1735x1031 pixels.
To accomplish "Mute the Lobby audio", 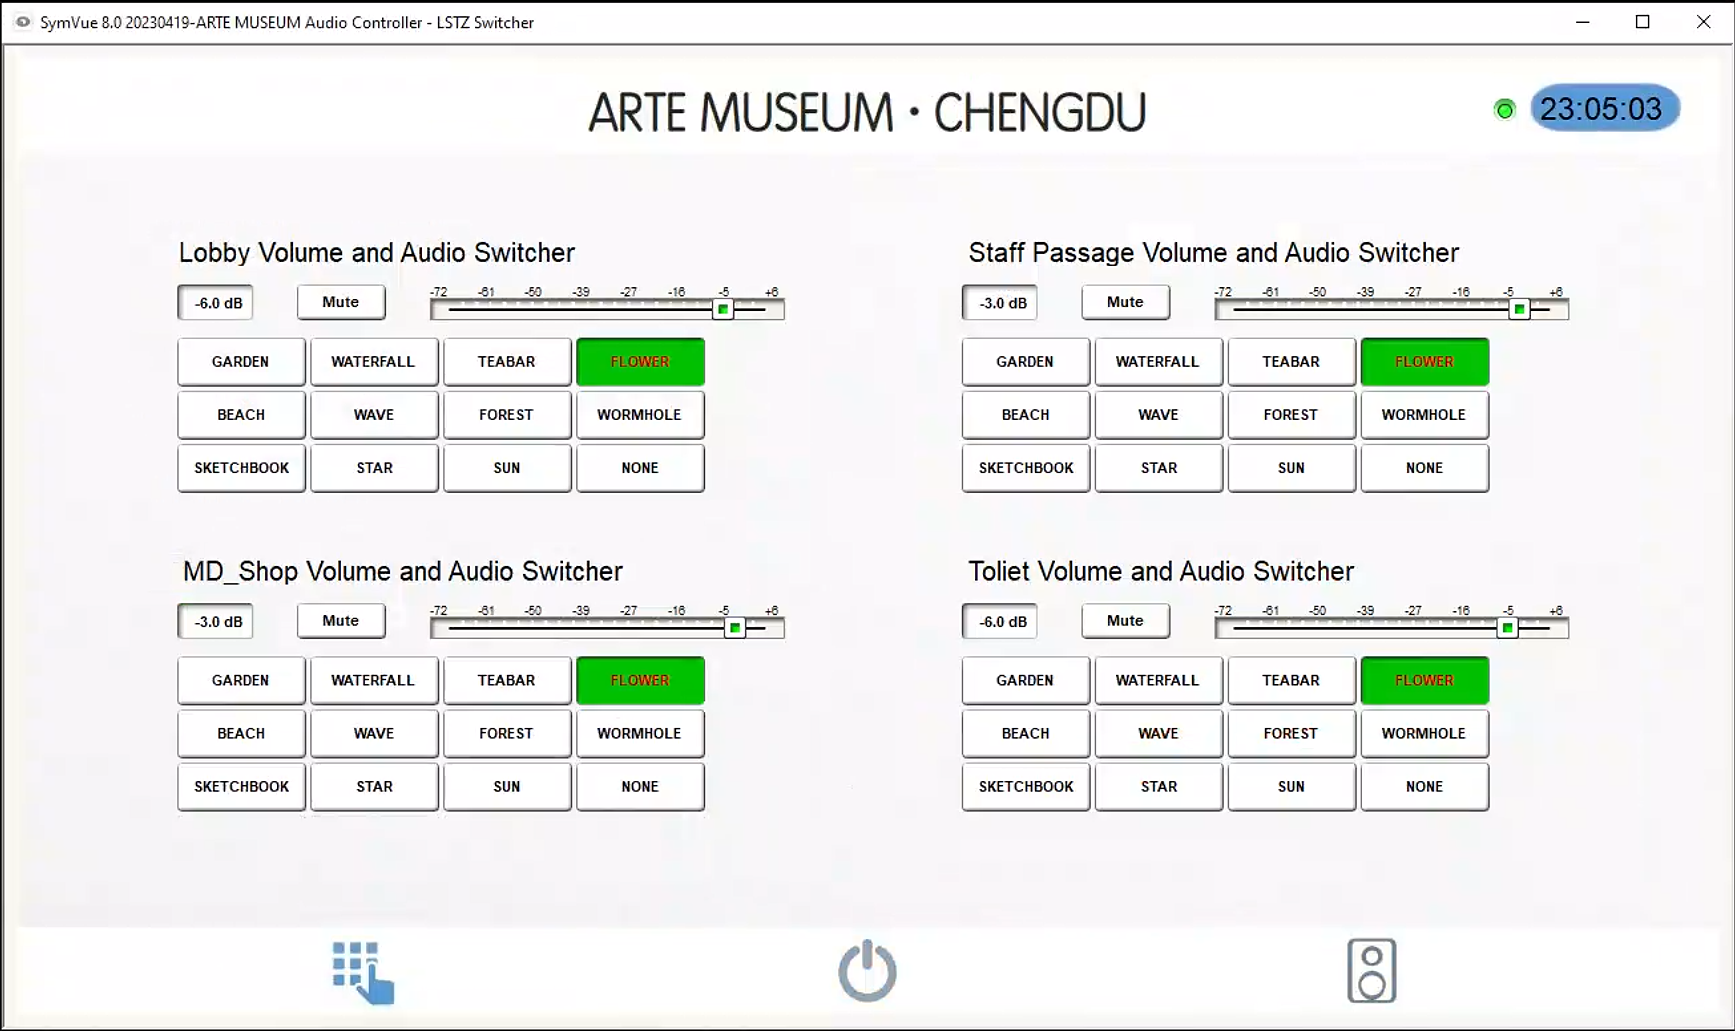I will pos(341,302).
